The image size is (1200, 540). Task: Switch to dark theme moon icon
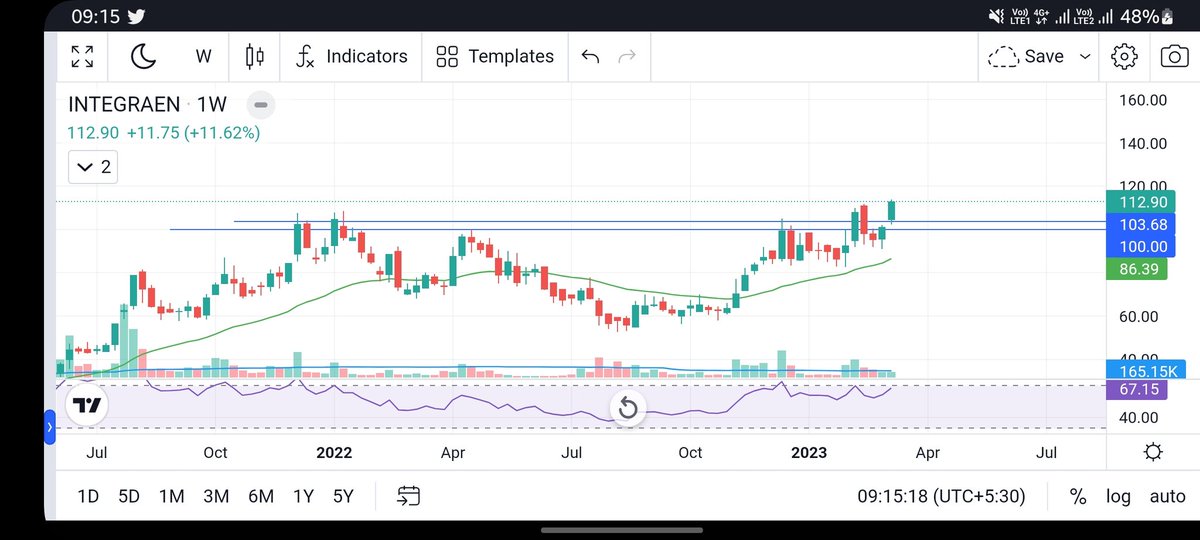[144, 56]
